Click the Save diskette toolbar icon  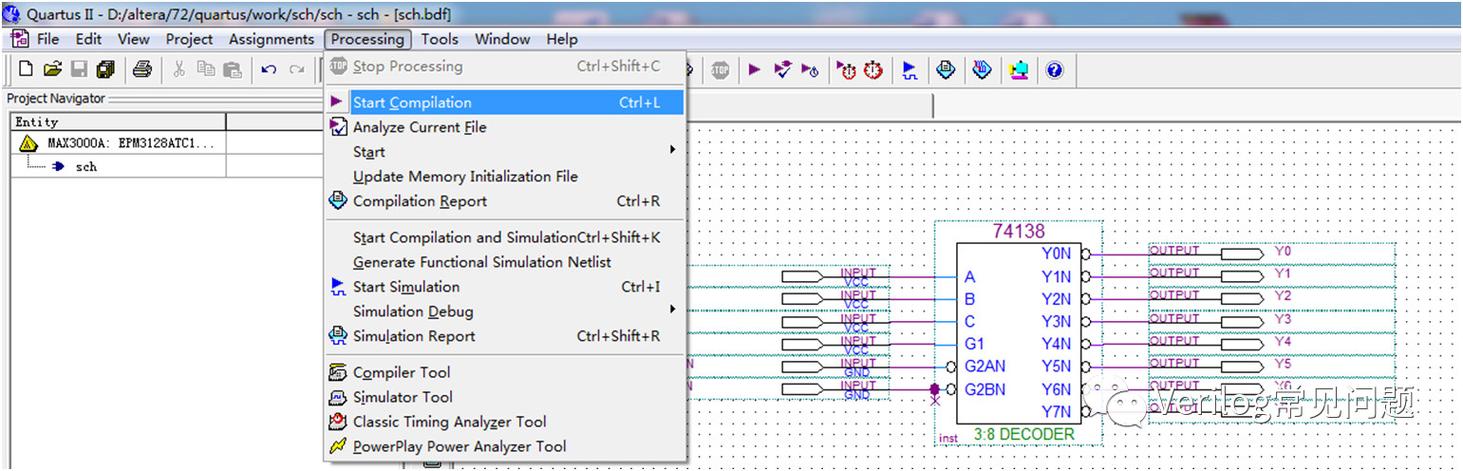pos(78,69)
